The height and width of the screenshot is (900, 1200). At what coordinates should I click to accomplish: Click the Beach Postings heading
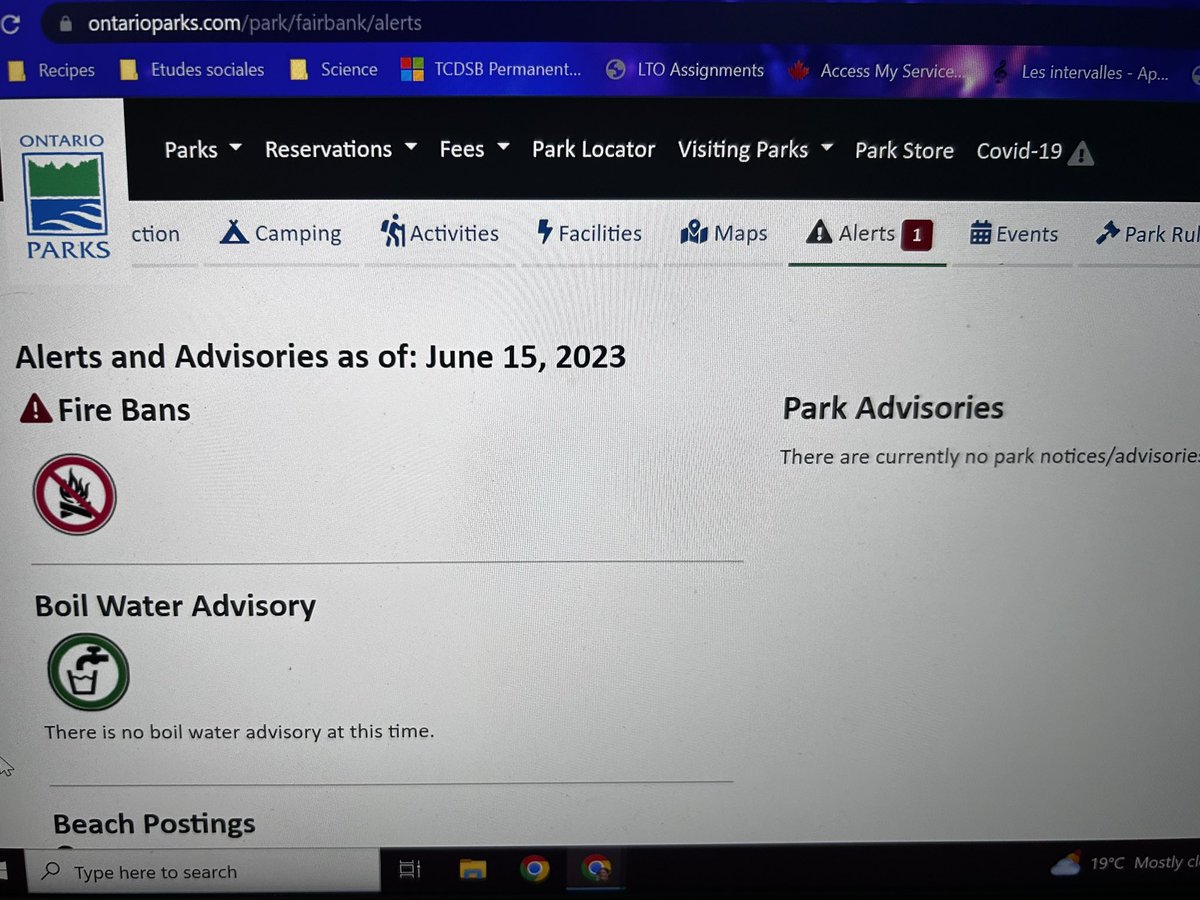154,824
